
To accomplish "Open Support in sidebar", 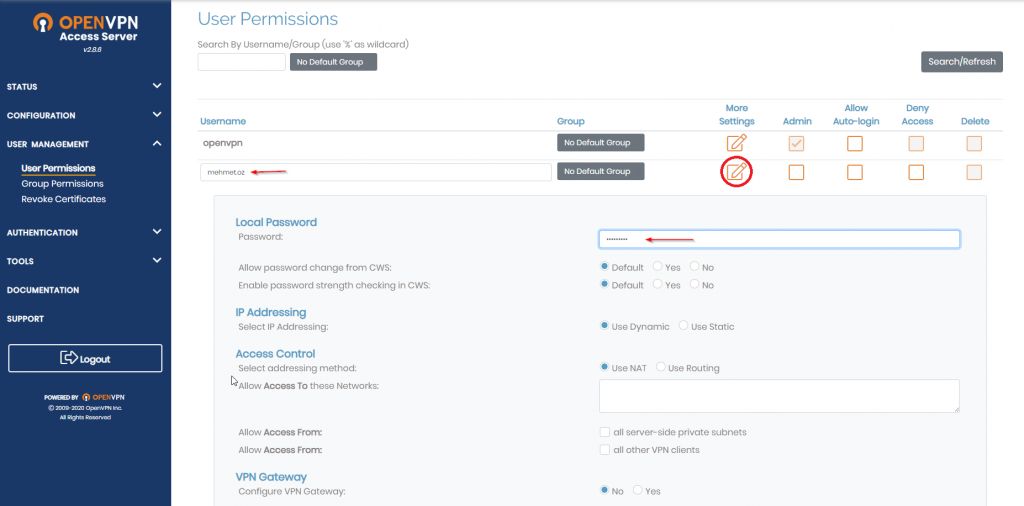I will [25, 319].
